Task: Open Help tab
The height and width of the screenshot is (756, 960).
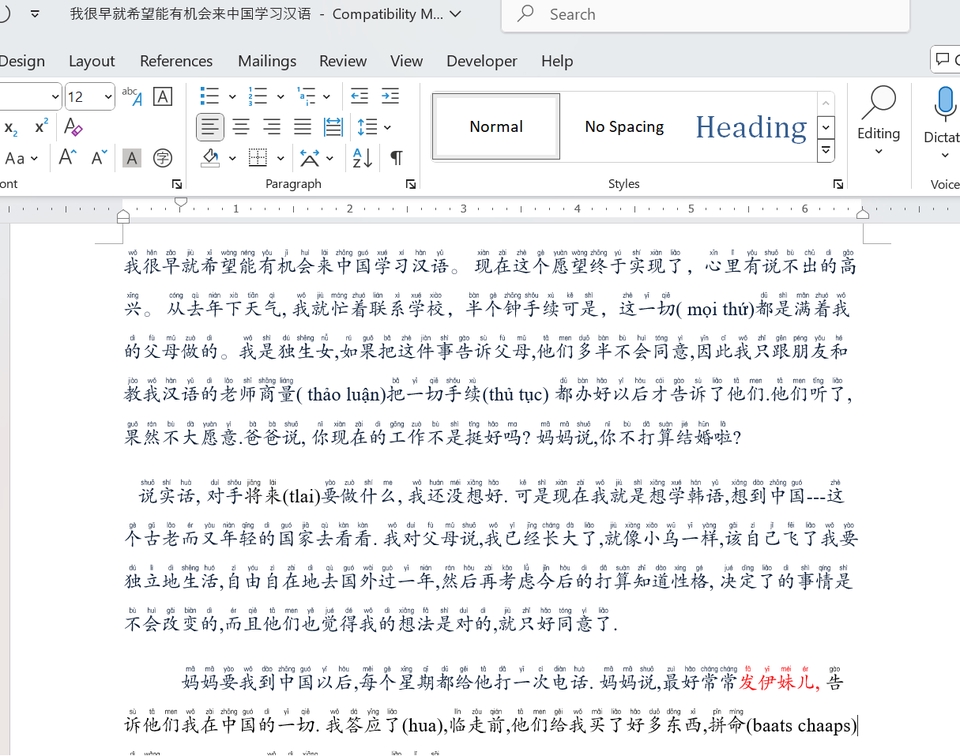Action: tap(557, 61)
